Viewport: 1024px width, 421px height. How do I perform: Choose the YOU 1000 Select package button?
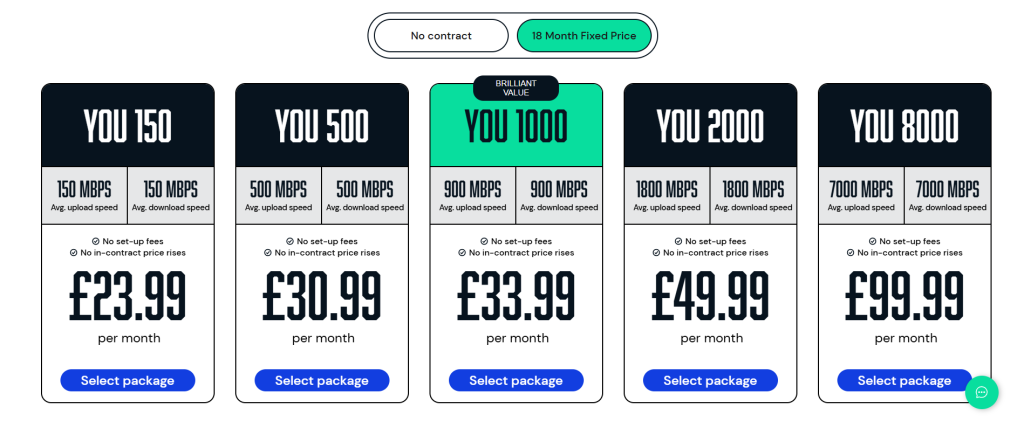coord(516,381)
